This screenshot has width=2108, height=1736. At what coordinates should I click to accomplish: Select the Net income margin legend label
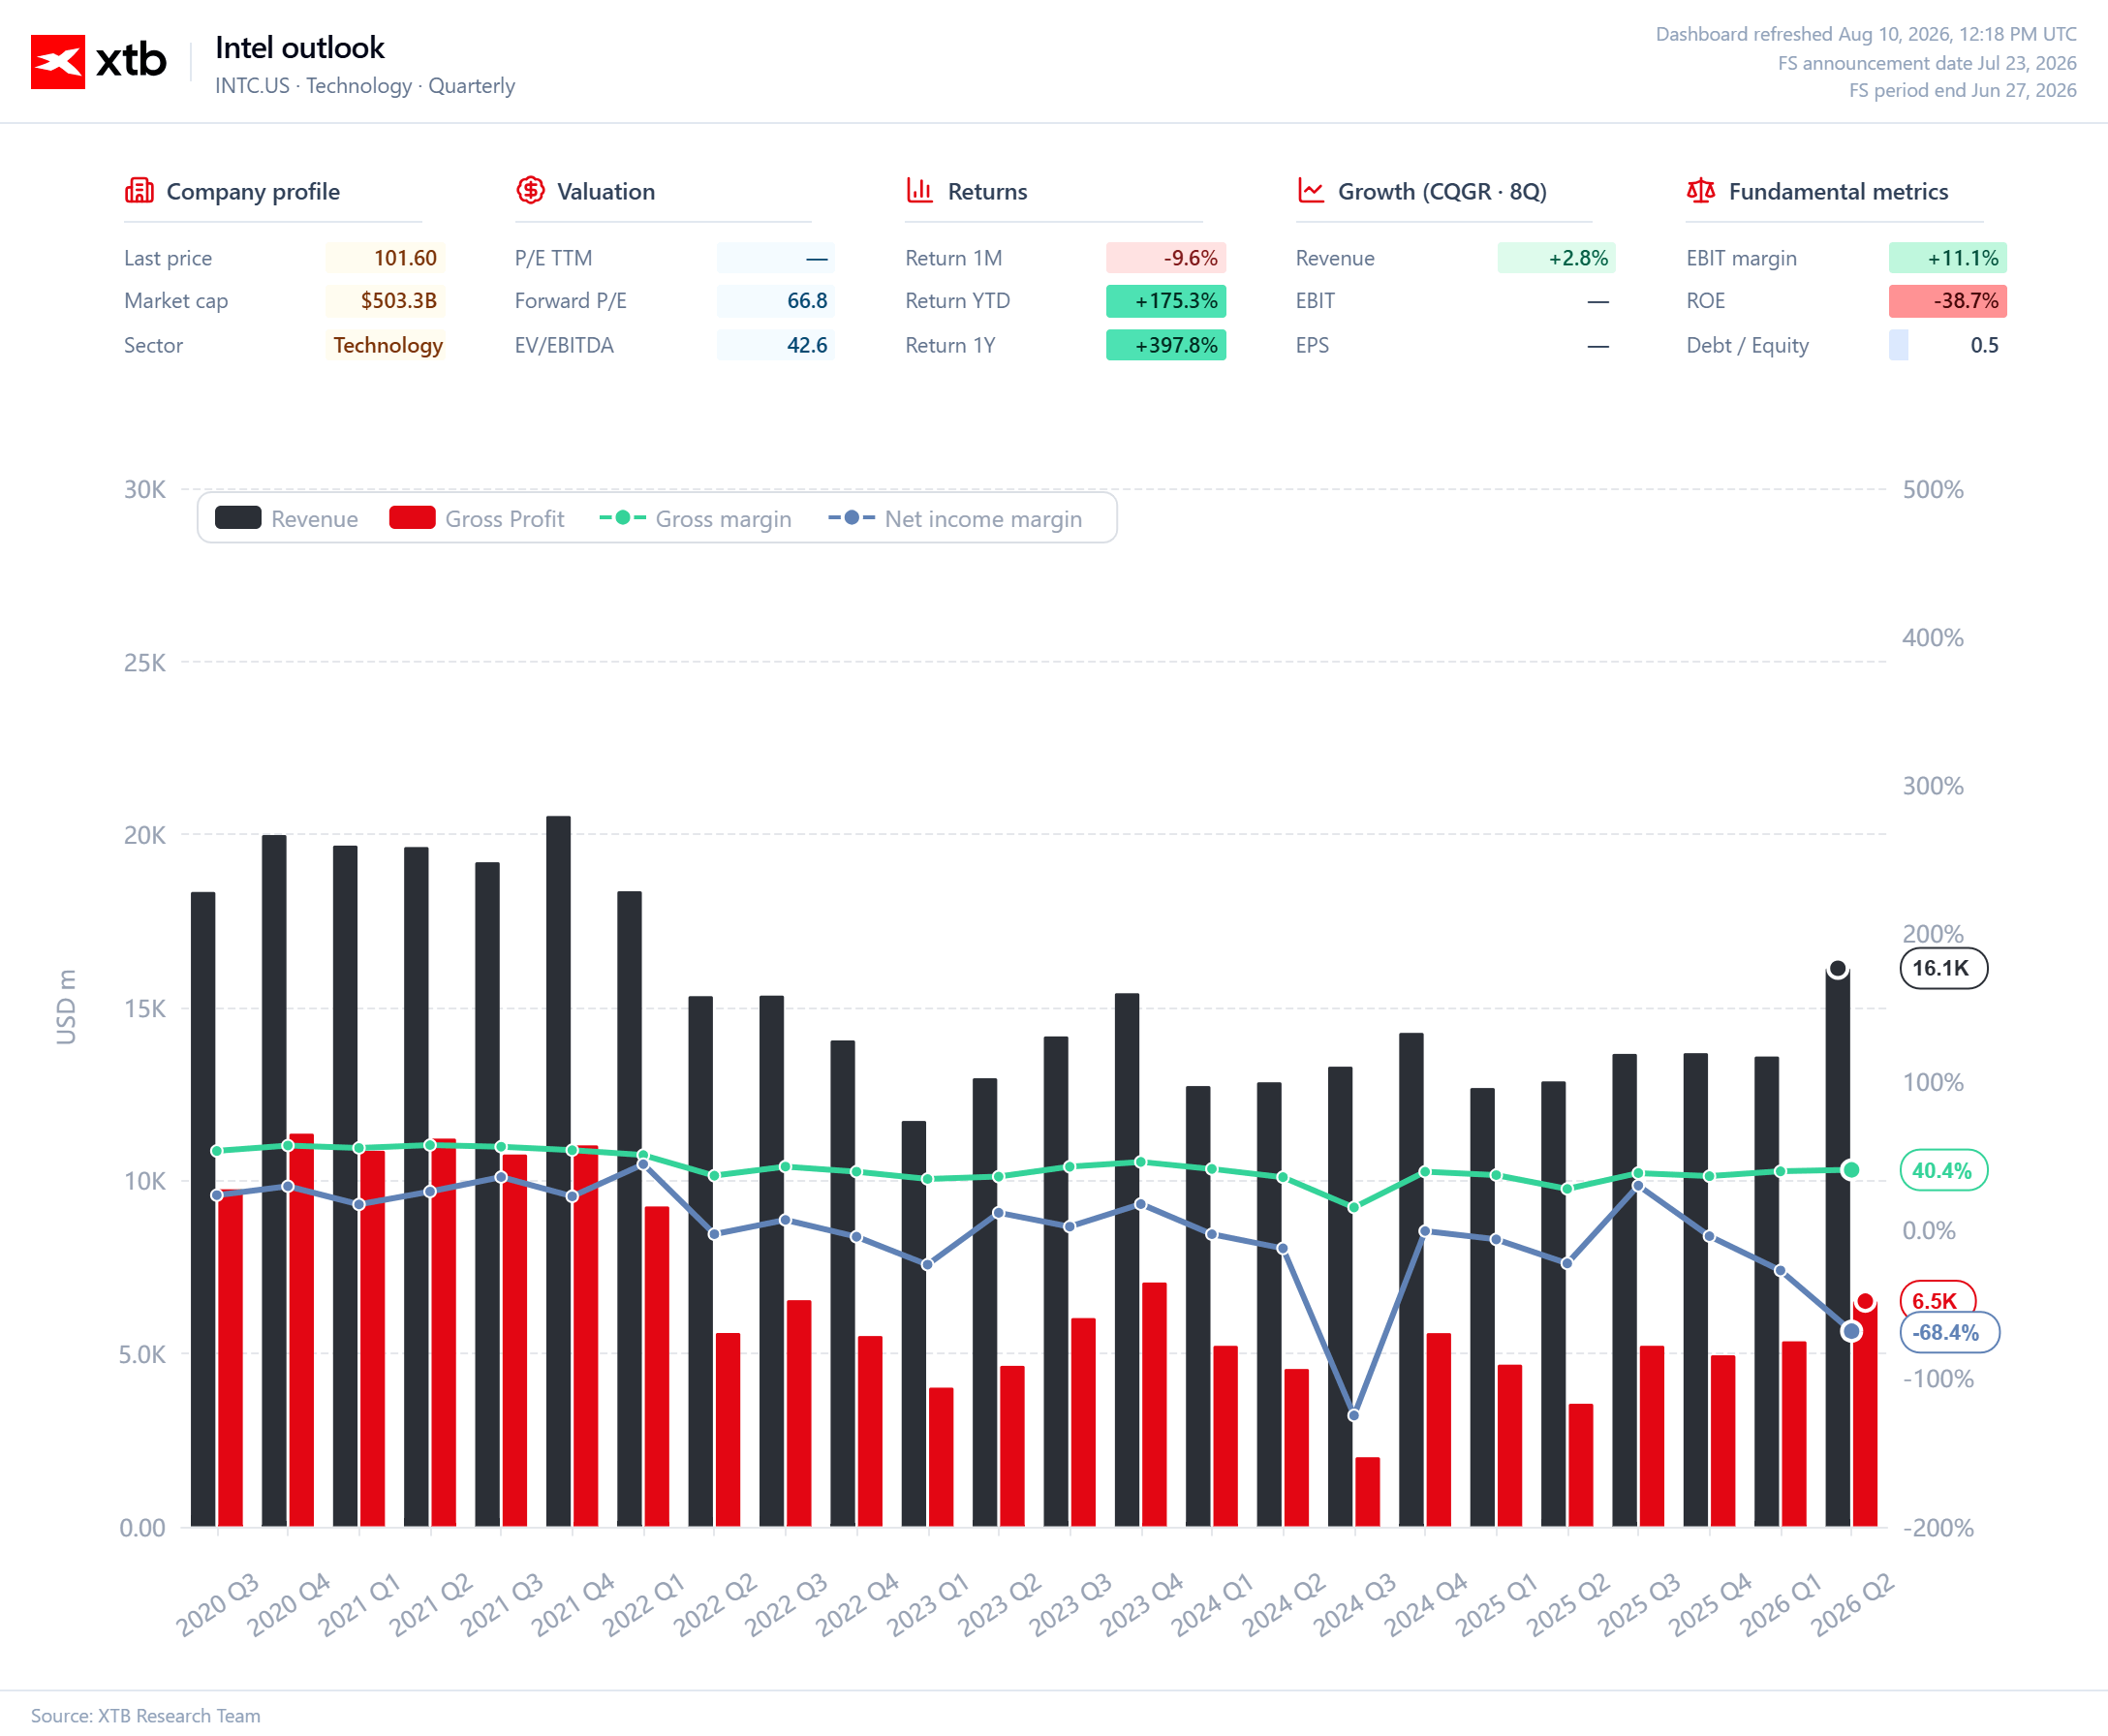pos(983,519)
